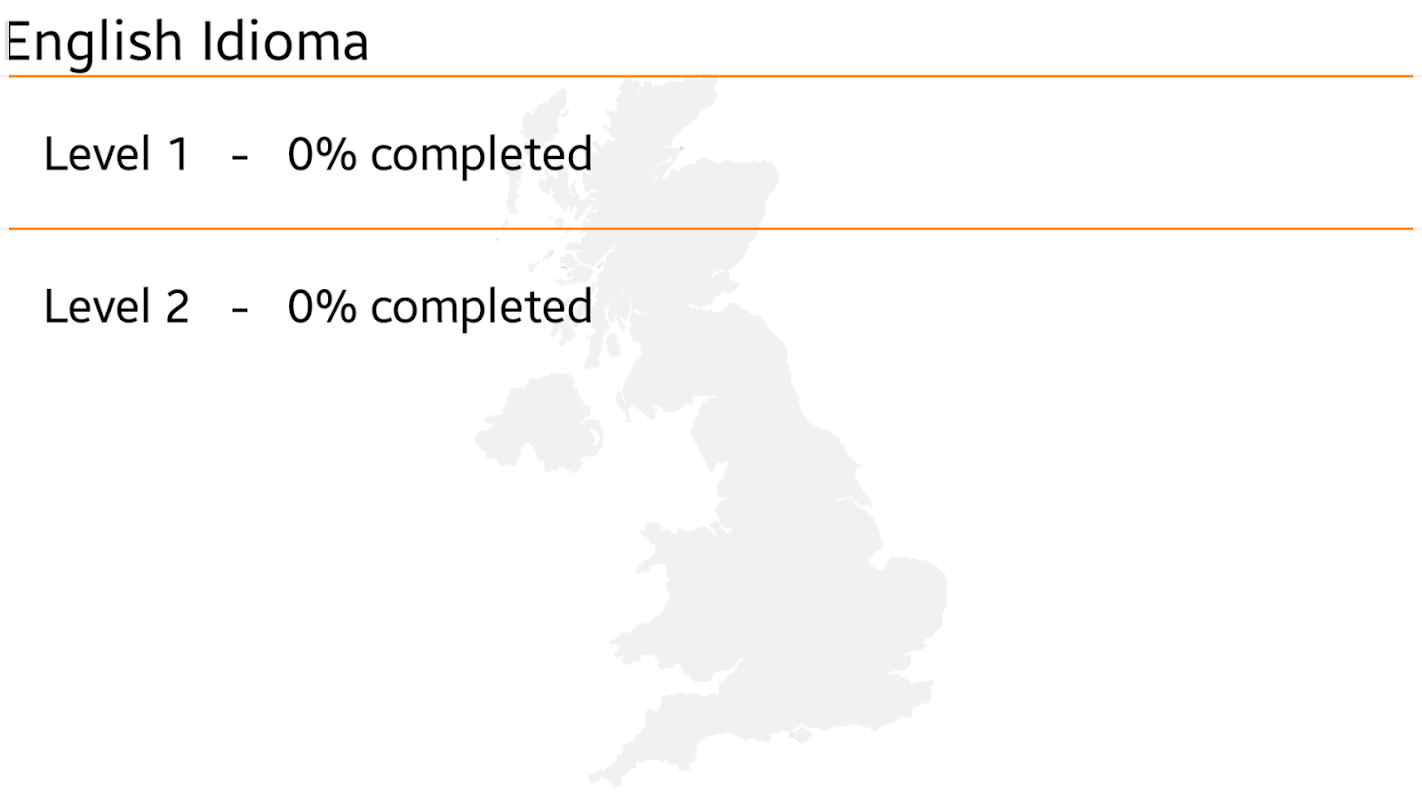The height and width of the screenshot is (800, 1422).
Task: Tap the "Level 2" label text
Action: pyautogui.click(x=117, y=306)
